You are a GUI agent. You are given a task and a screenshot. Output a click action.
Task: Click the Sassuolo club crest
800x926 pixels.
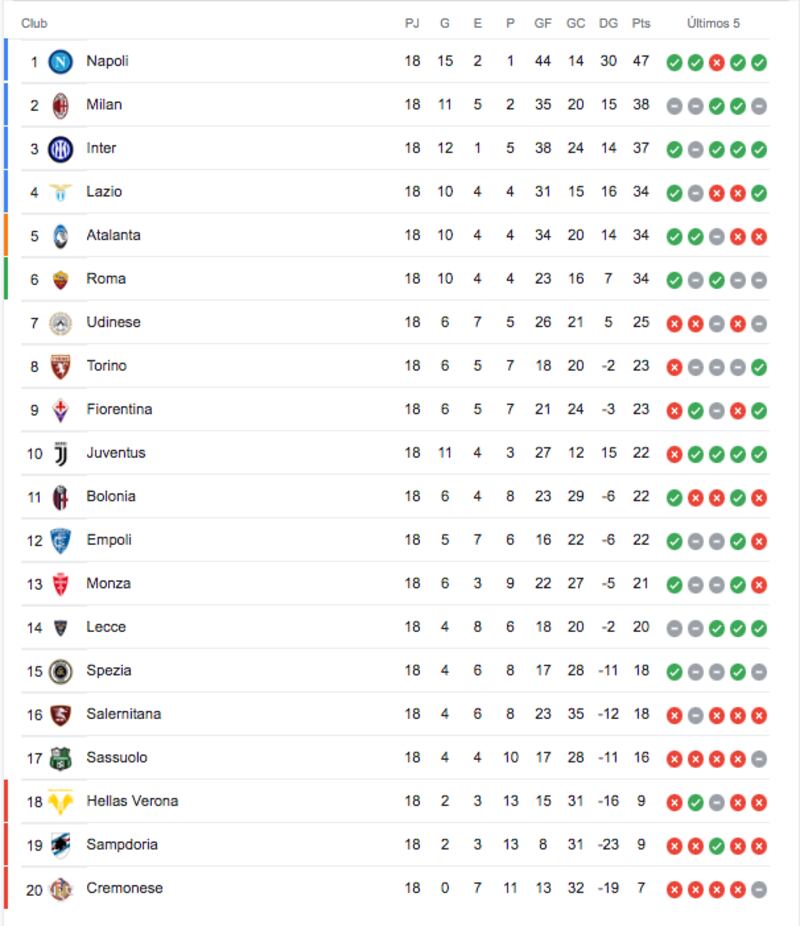coord(61,758)
